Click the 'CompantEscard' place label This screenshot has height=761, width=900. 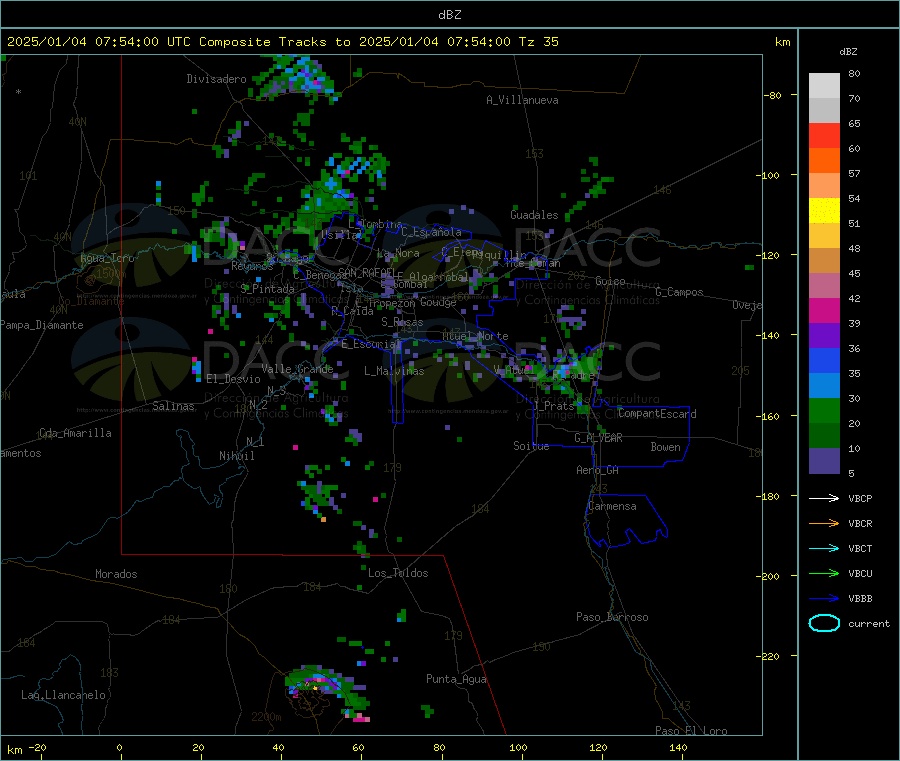coord(657,413)
